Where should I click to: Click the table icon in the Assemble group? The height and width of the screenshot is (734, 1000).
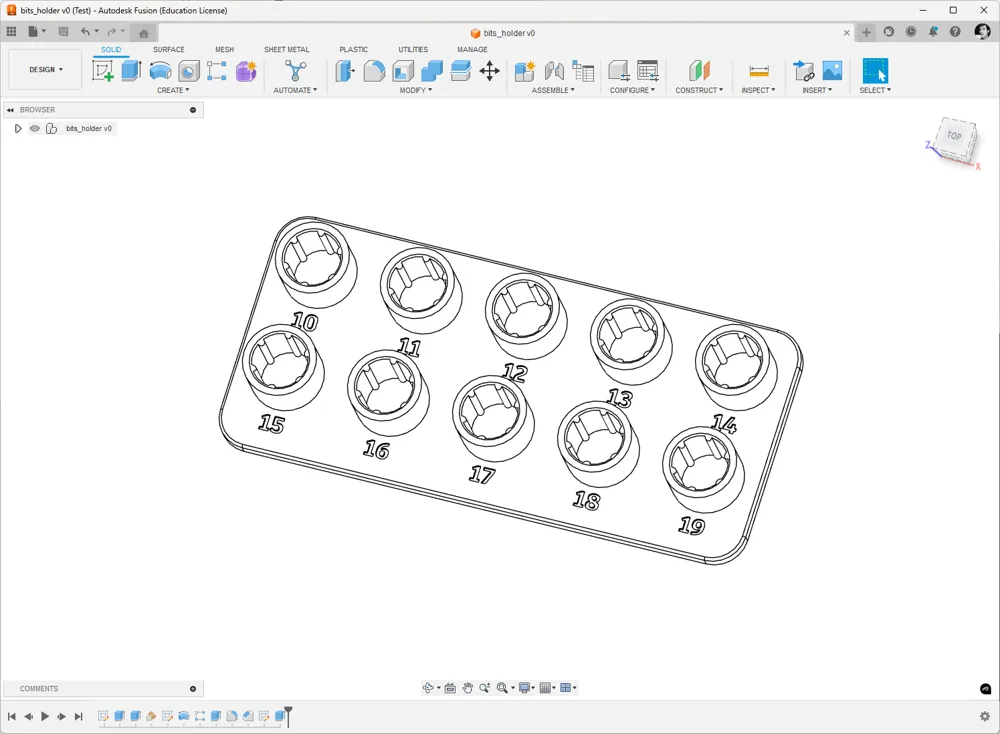pyautogui.click(x=583, y=71)
